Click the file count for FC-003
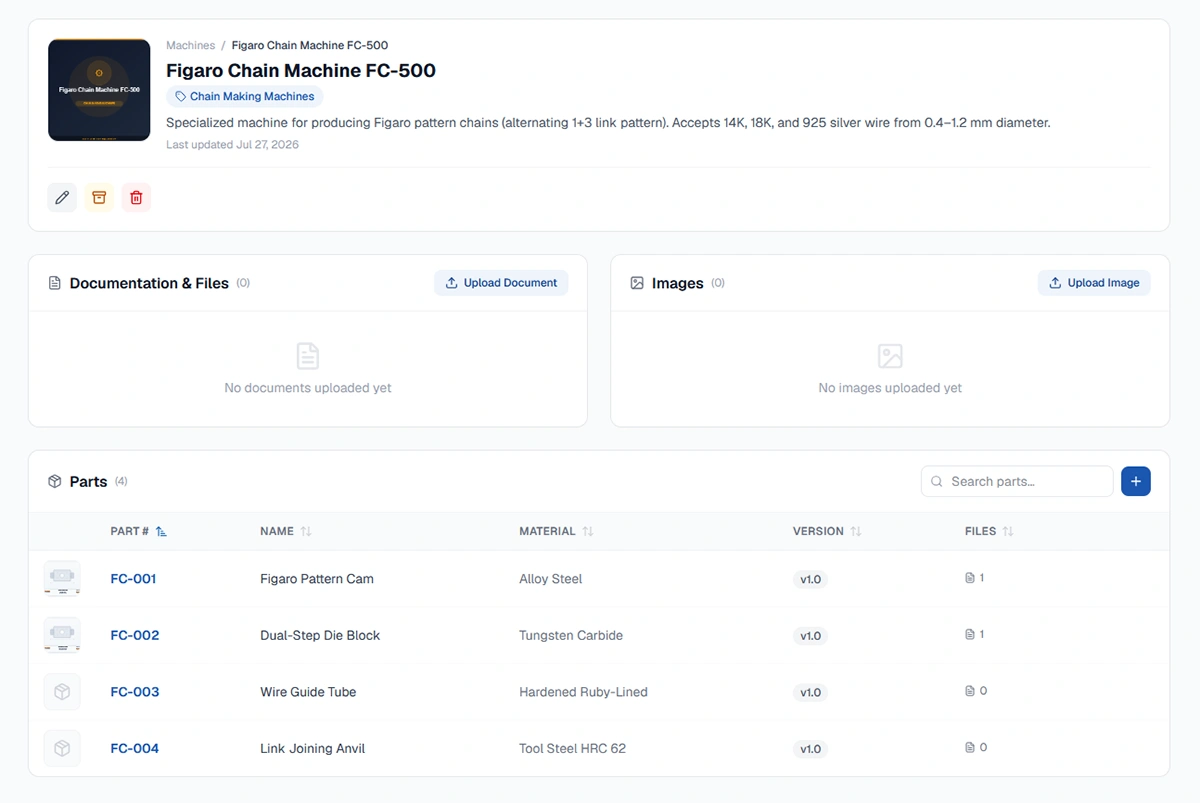Viewport: 1200px width, 803px height. pyautogui.click(x=976, y=691)
